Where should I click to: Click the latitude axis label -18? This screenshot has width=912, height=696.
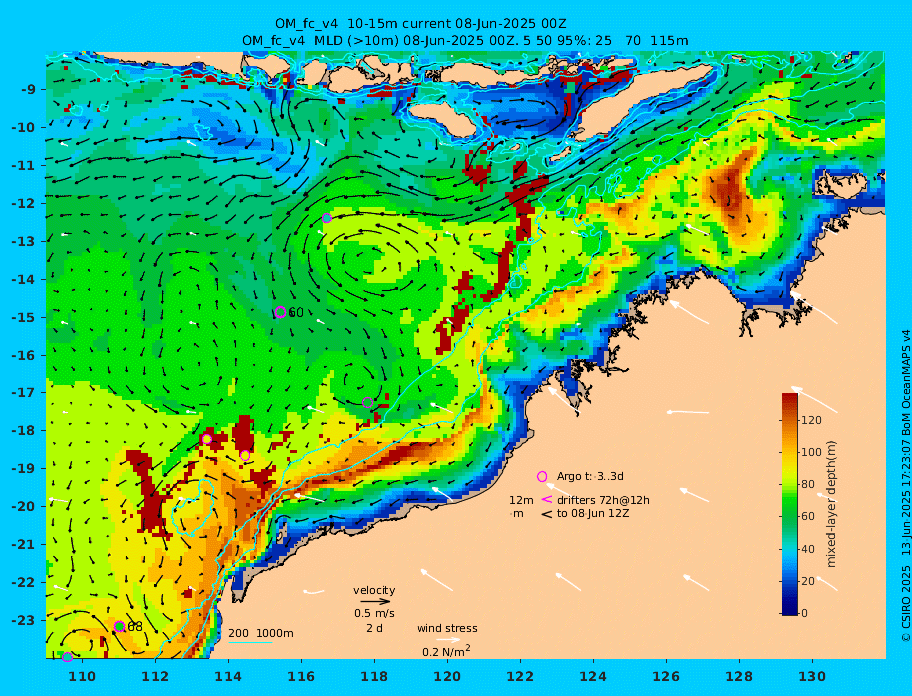pos(23,430)
